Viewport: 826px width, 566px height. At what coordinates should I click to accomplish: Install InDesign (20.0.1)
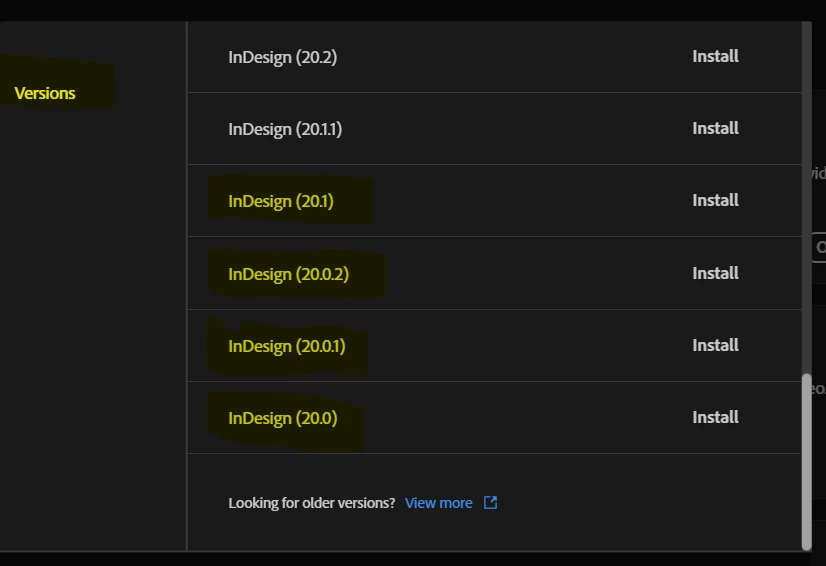click(x=715, y=346)
